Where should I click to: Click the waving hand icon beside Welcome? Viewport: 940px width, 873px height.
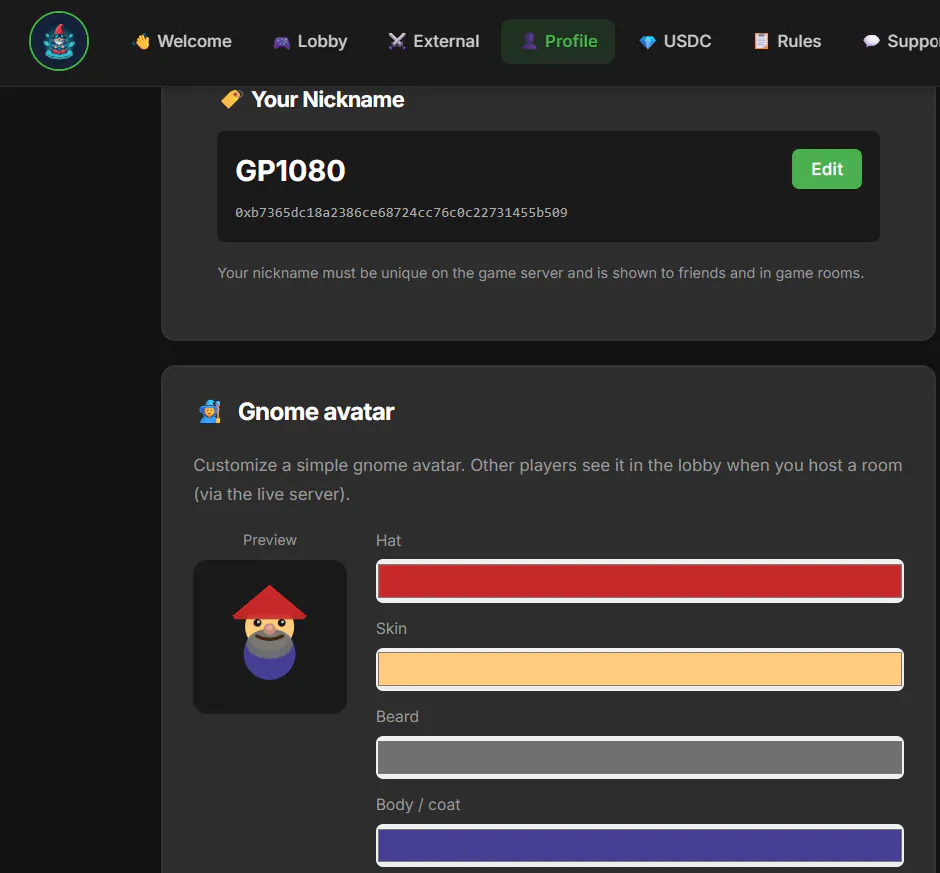[142, 41]
